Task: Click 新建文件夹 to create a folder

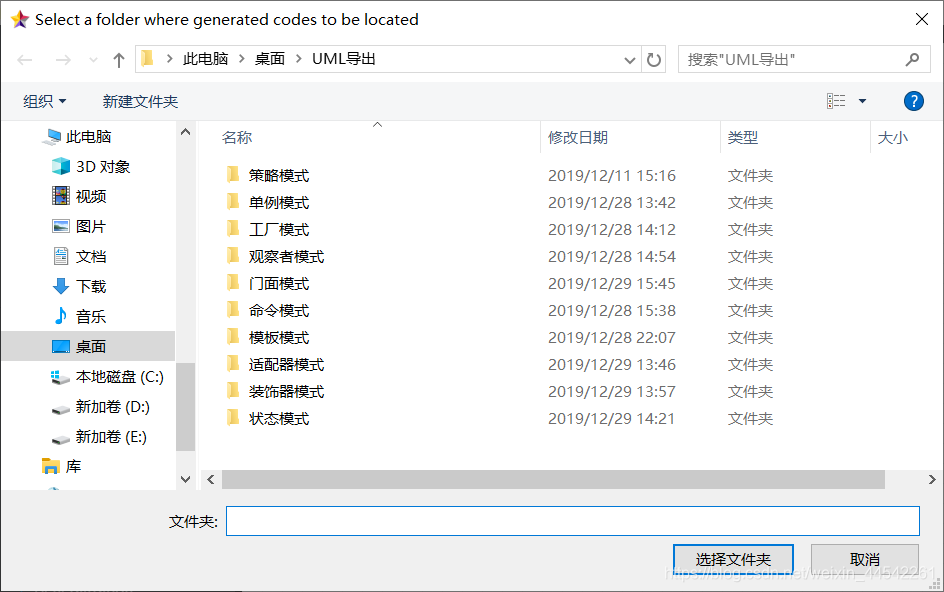Action: coord(139,100)
